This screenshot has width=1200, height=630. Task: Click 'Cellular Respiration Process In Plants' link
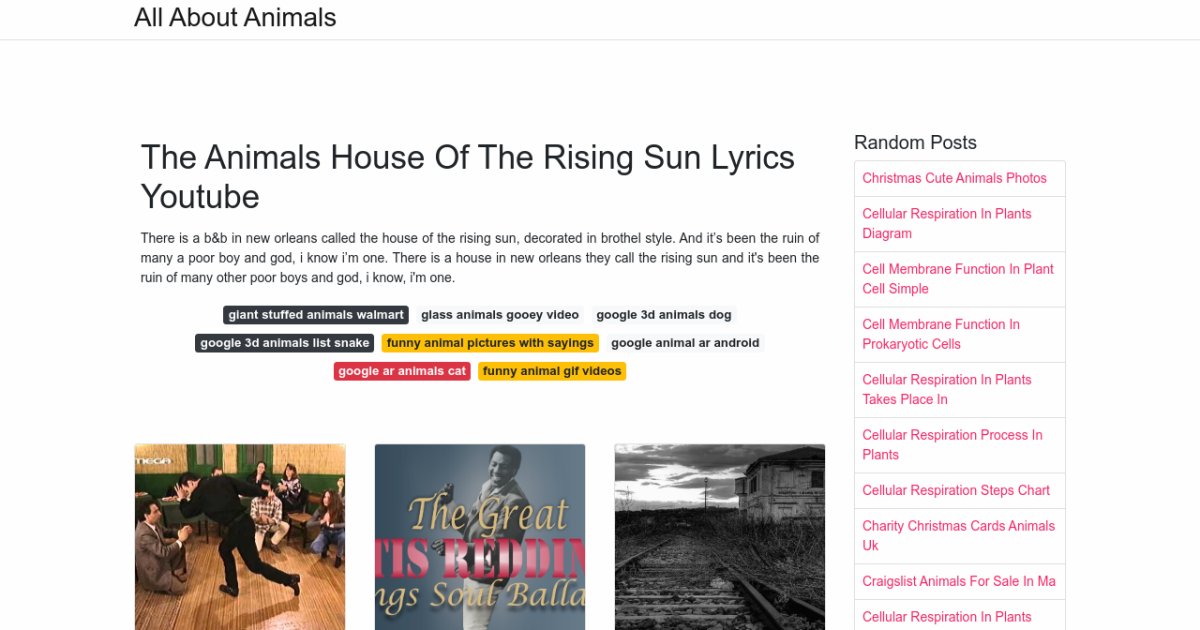point(952,444)
